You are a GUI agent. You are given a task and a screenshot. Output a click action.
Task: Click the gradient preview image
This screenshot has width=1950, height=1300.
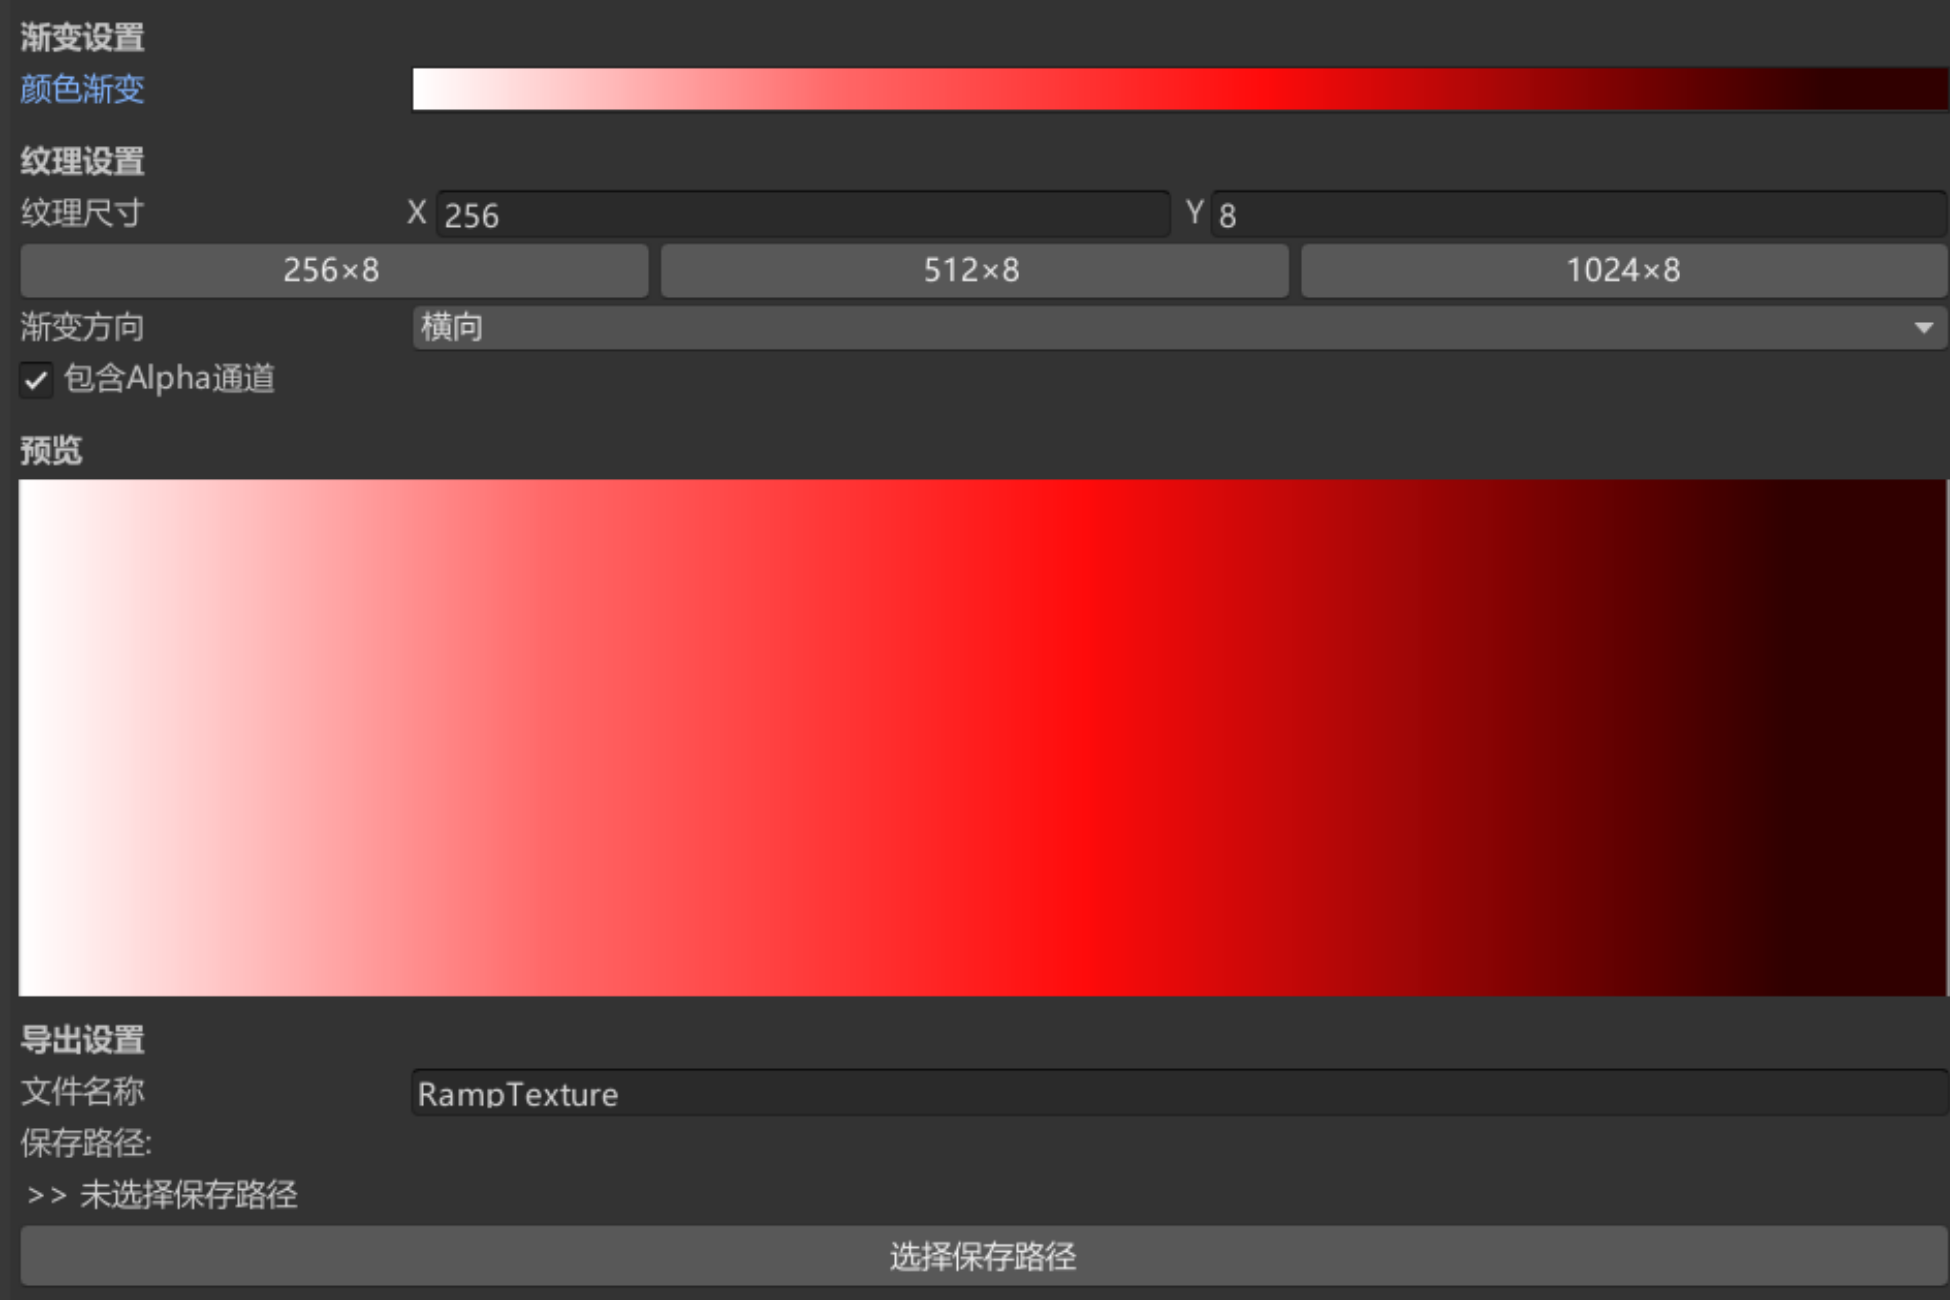pyautogui.click(x=982, y=737)
